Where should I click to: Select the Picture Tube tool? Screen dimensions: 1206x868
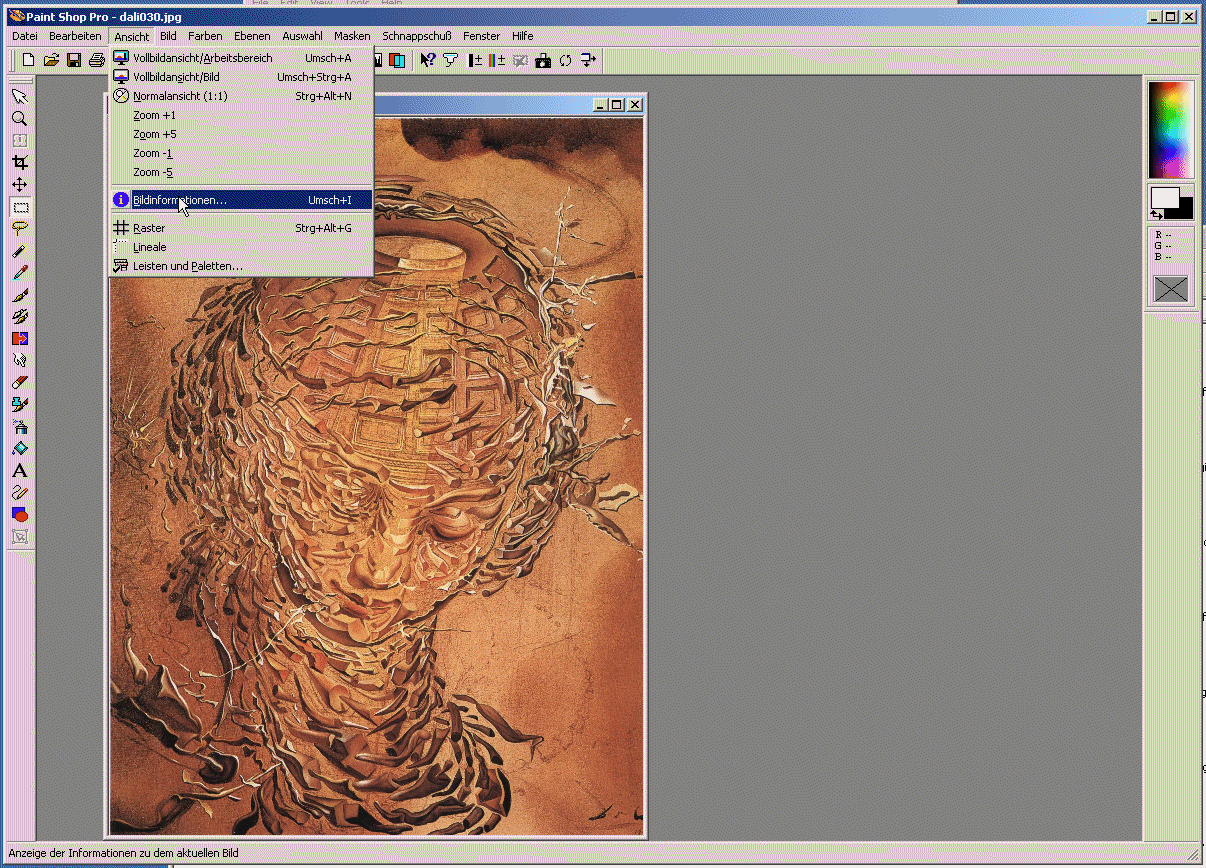point(20,404)
